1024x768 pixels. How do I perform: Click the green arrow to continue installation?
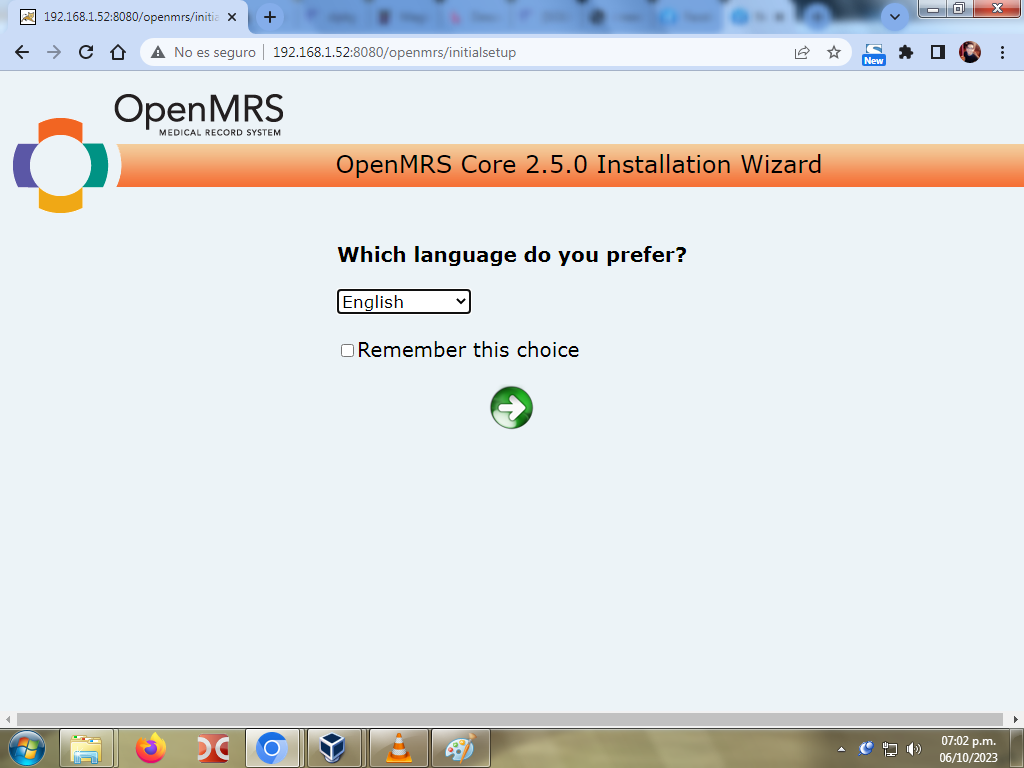[x=511, y=408]
